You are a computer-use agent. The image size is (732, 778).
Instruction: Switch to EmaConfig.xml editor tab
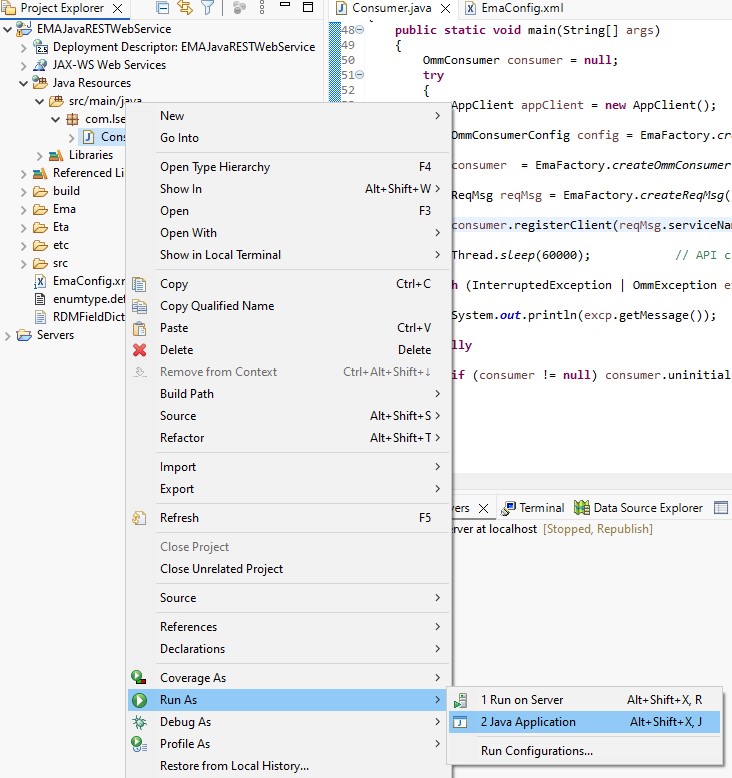pyautogui.click(x=515, y=8)
